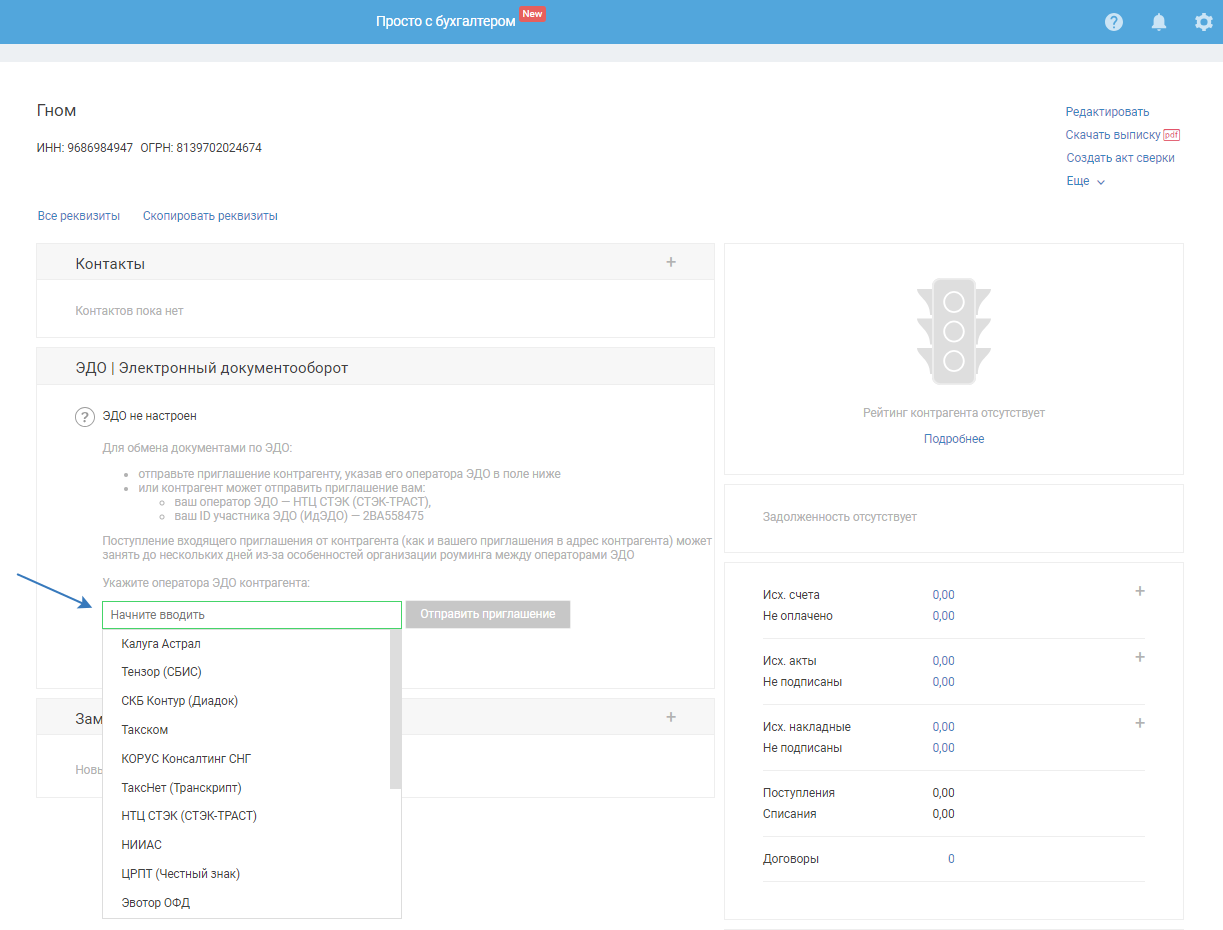Click Редактировать link
The width and height of the screenshot is (1223, 930).
point(1108,112)
